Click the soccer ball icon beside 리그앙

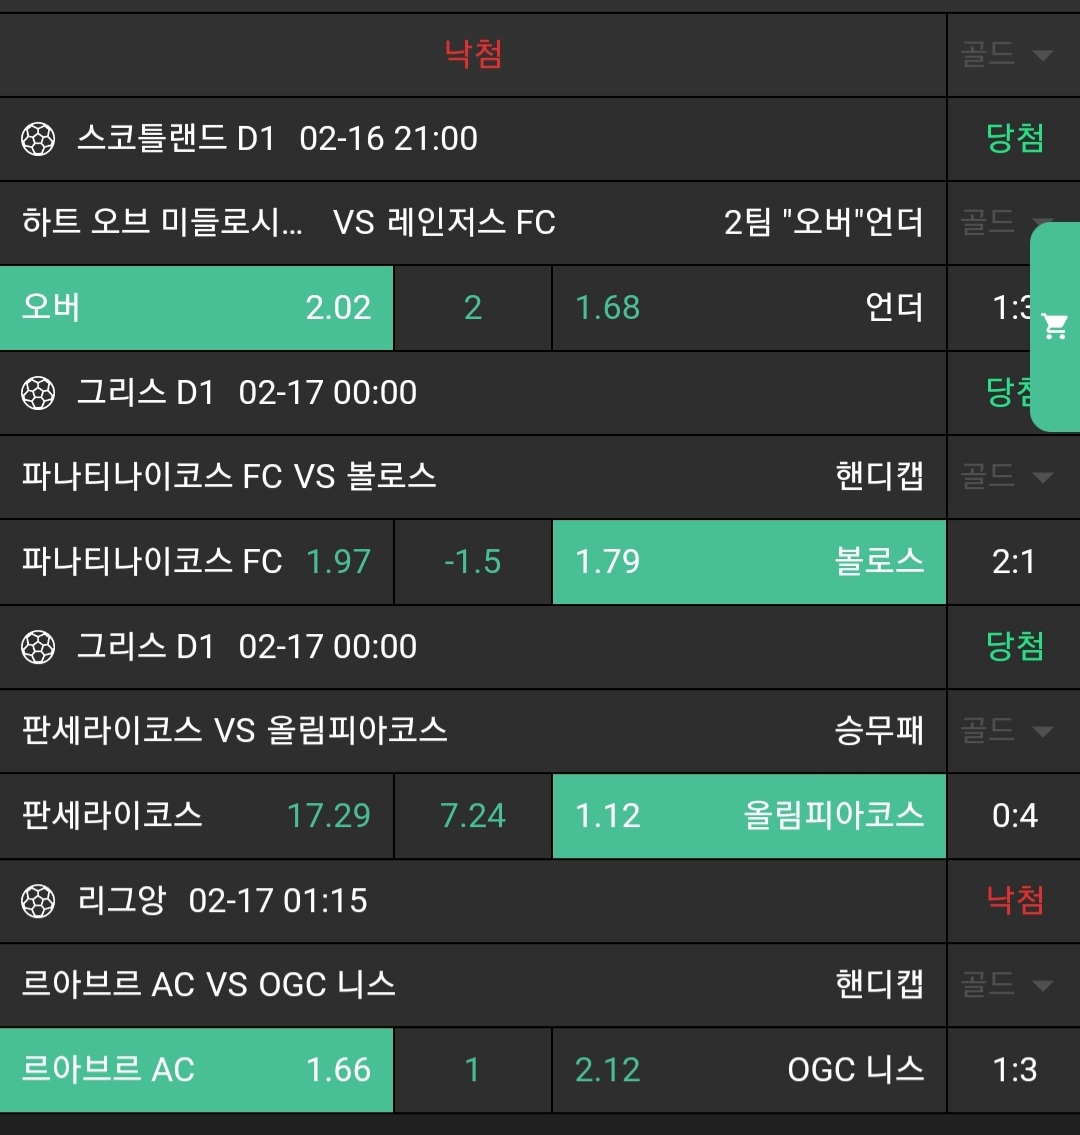[x=38, y=901]
